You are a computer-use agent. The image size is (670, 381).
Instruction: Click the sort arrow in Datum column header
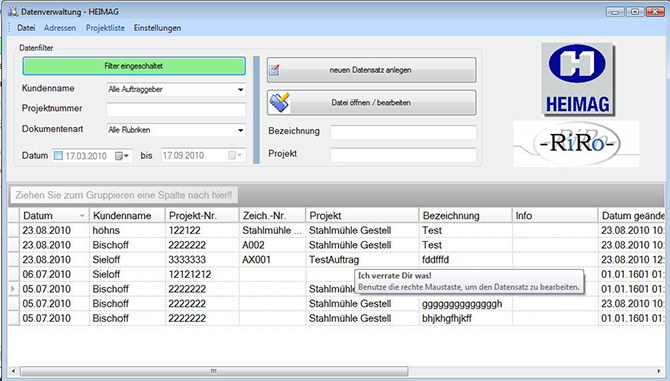(x=82, y=216)
